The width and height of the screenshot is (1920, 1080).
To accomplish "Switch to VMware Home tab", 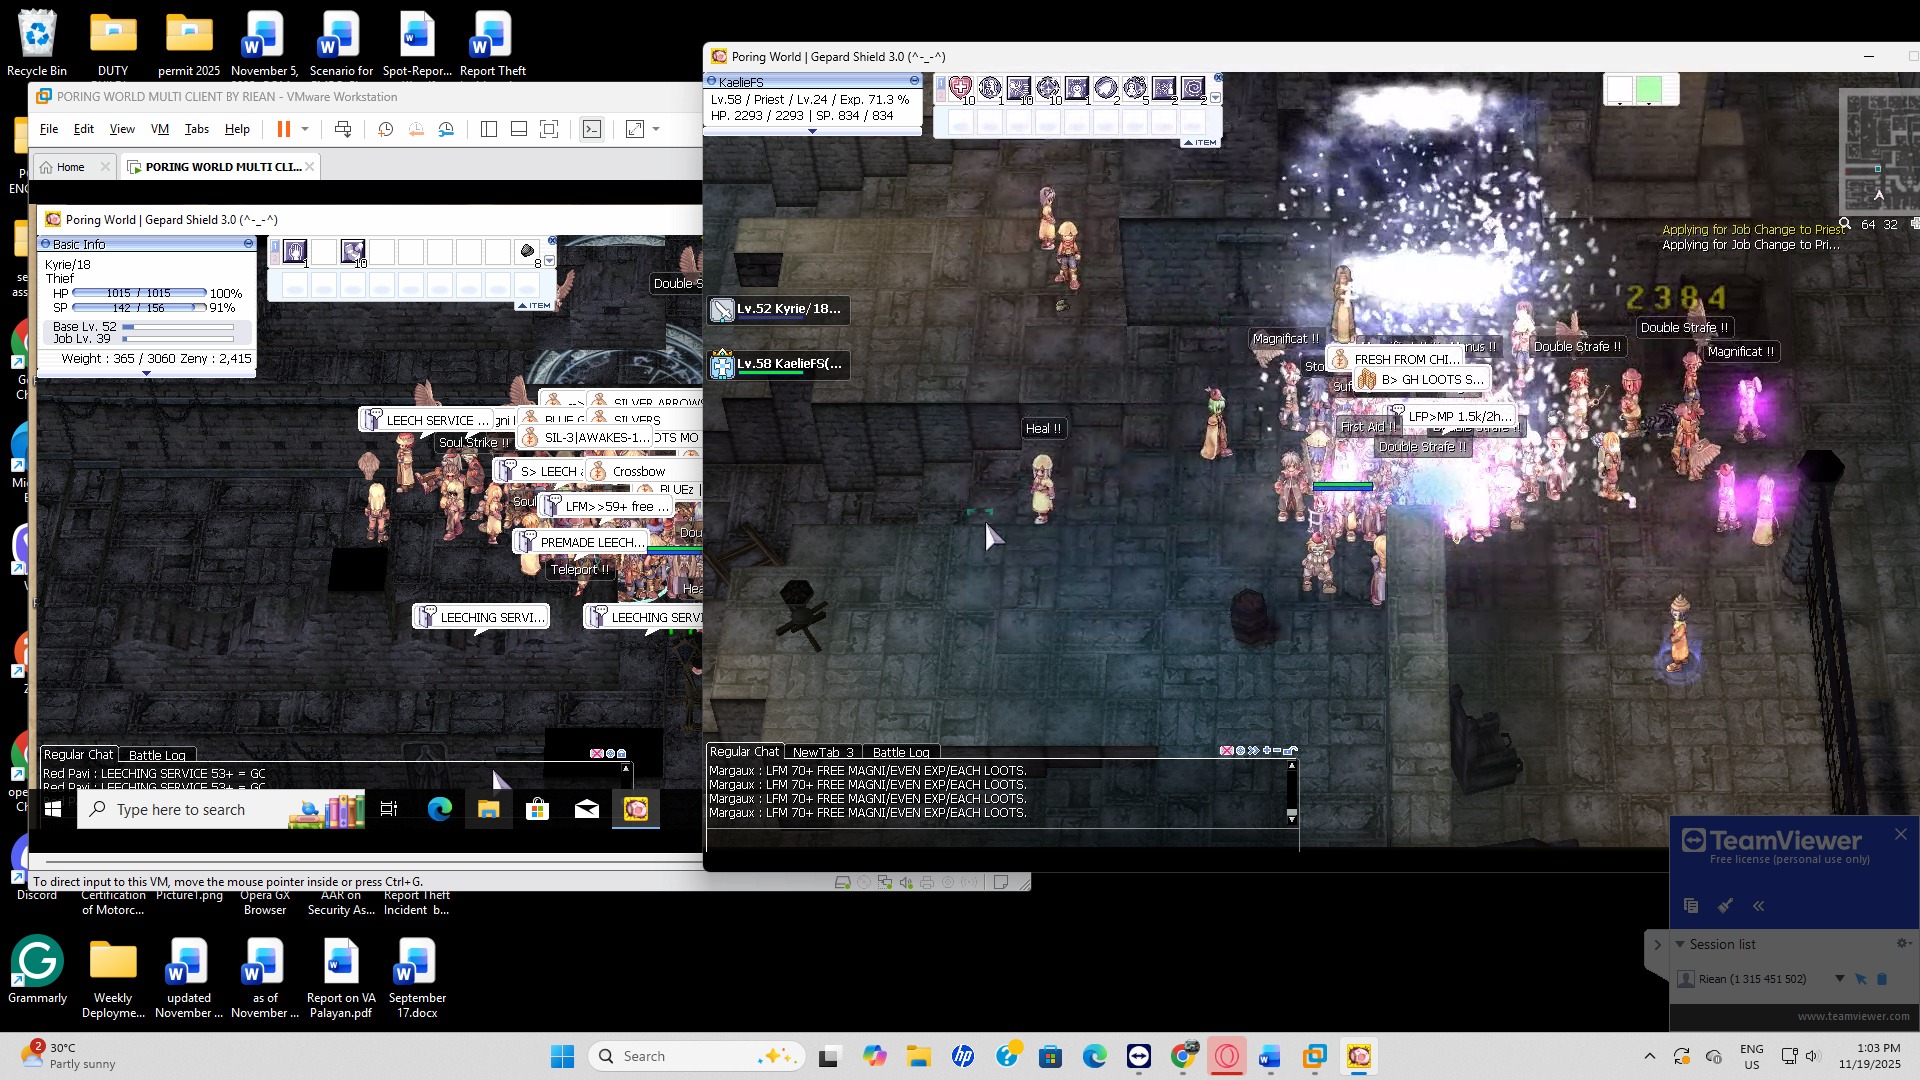I will pyautogui.click(x=73, y=167).
